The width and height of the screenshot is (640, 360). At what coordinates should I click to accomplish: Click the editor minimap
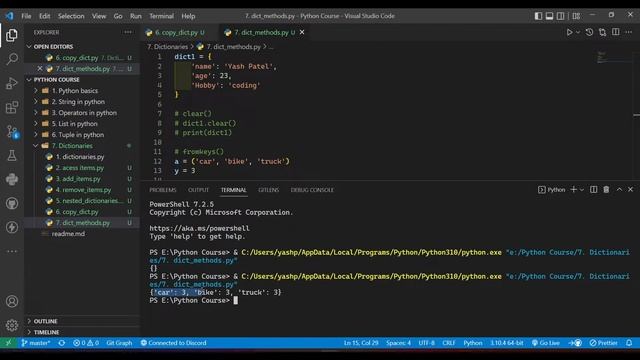tap(613, 57)
